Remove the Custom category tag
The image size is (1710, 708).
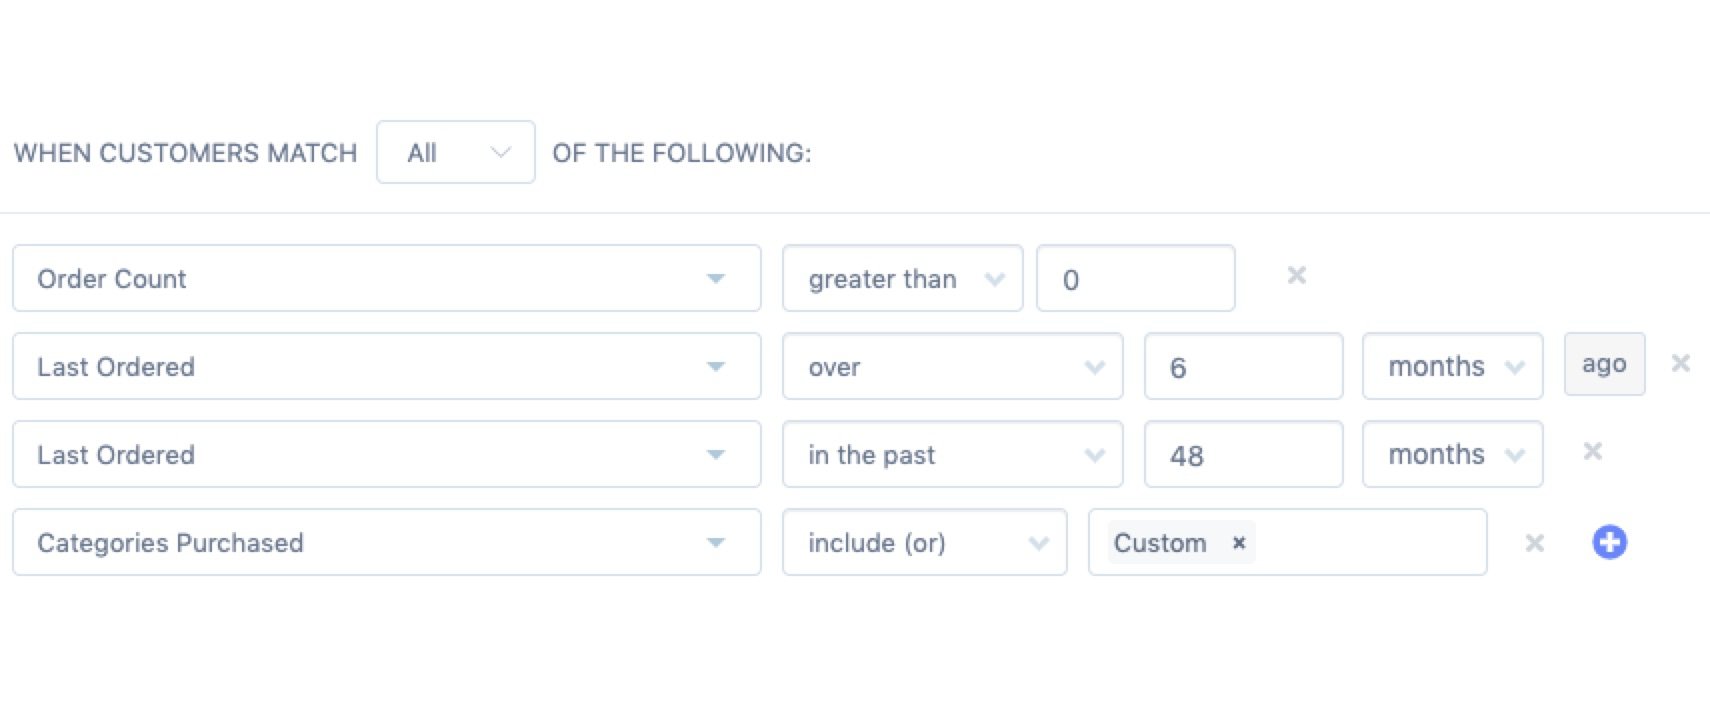pyautogui.click(x=1239, y=543)
